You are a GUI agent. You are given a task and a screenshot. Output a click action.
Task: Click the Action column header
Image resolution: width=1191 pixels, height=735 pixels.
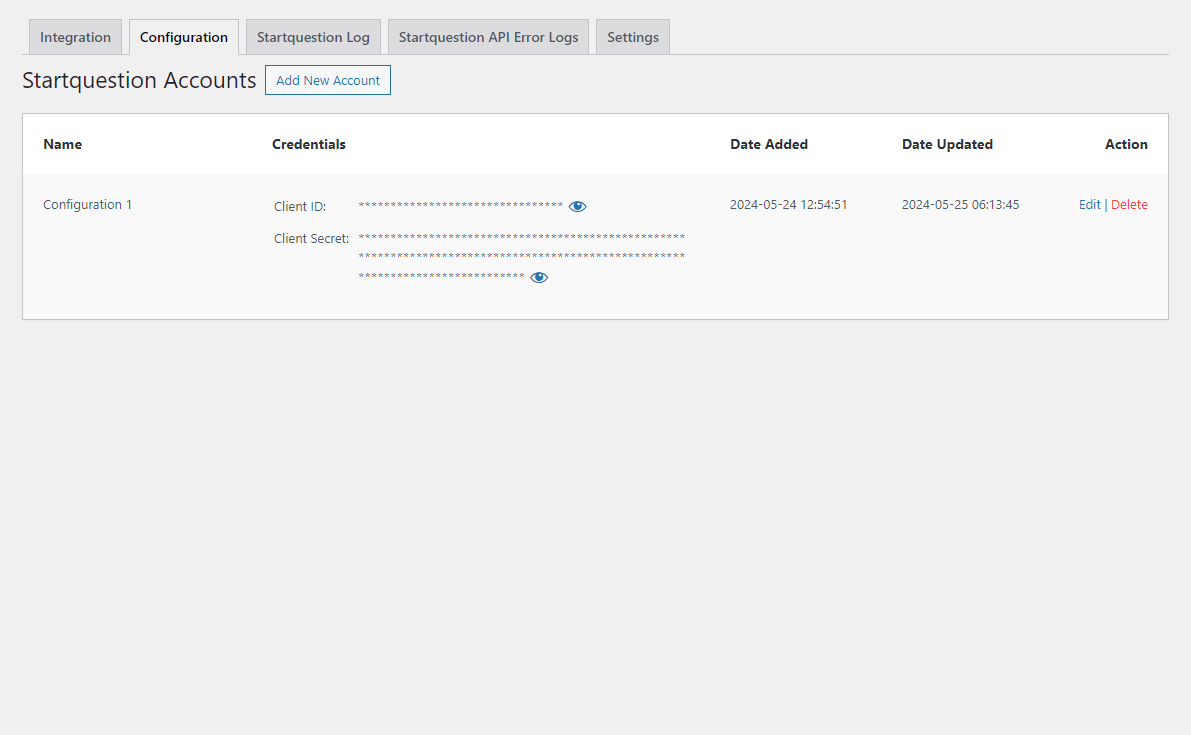[1126, 144]
